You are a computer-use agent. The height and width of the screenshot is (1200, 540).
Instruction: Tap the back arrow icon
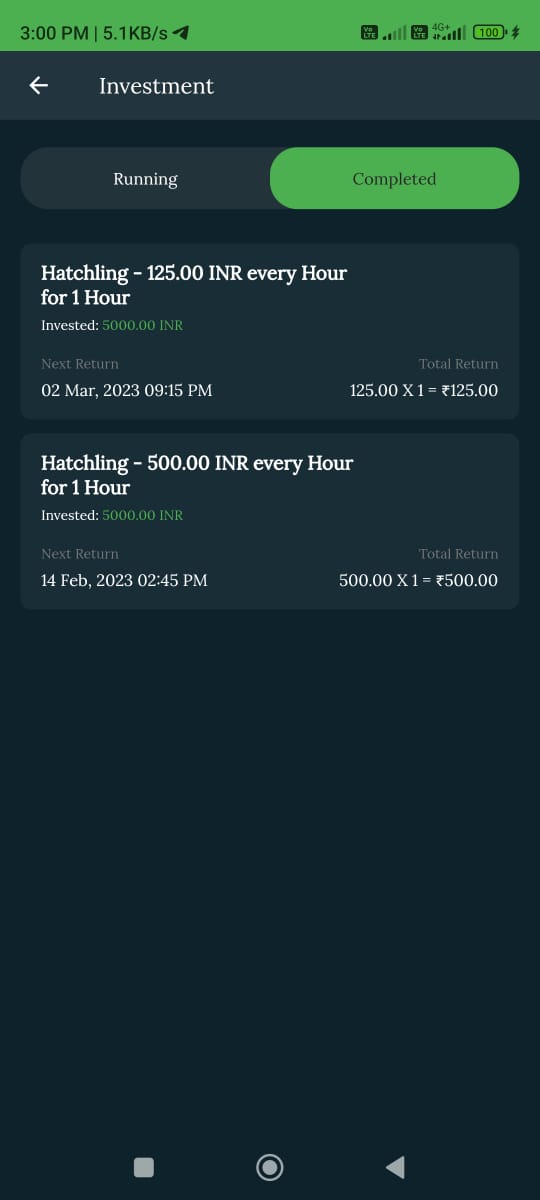(x=39, y=86)
